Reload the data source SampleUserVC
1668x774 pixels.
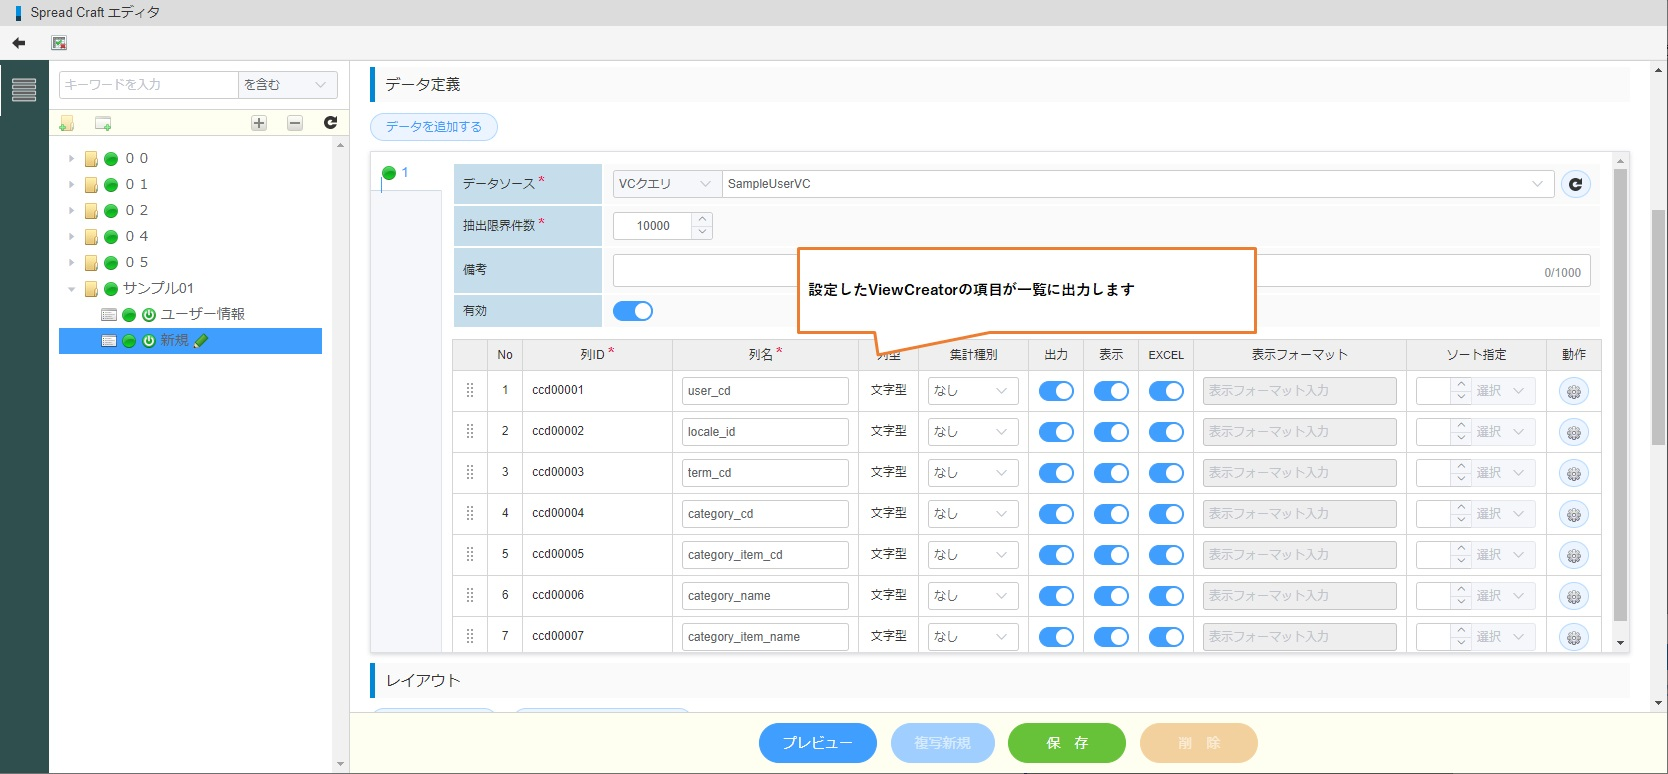[1575, 184]
